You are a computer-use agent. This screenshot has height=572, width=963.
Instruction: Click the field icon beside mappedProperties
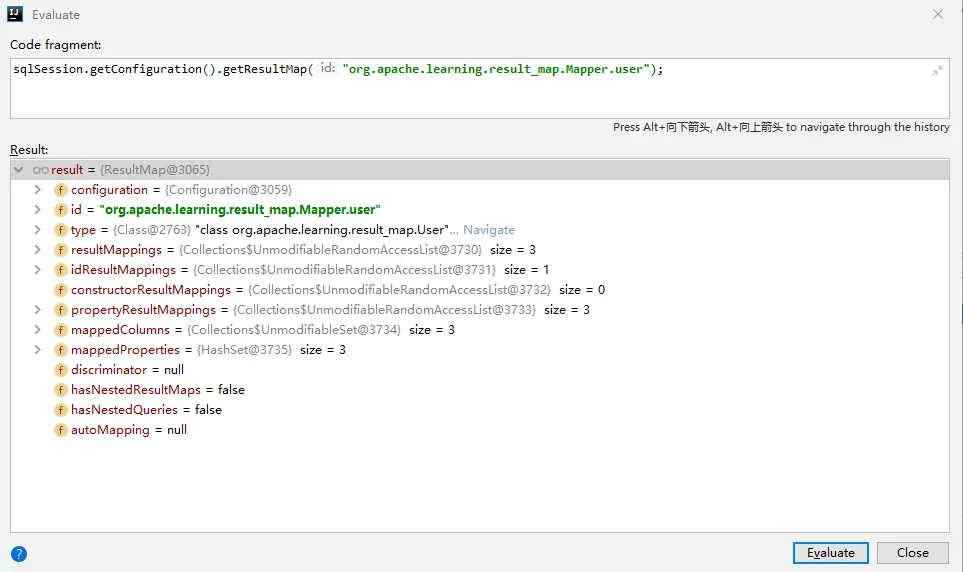coord(60,350)
